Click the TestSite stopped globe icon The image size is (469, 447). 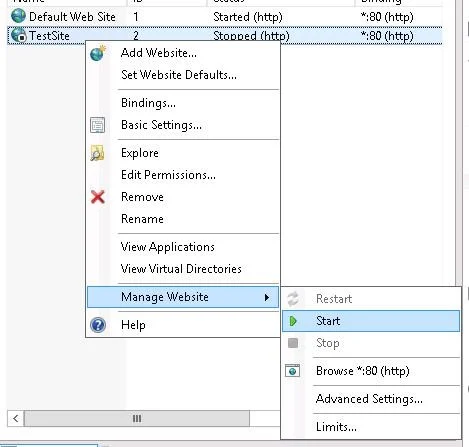[18, 35]
